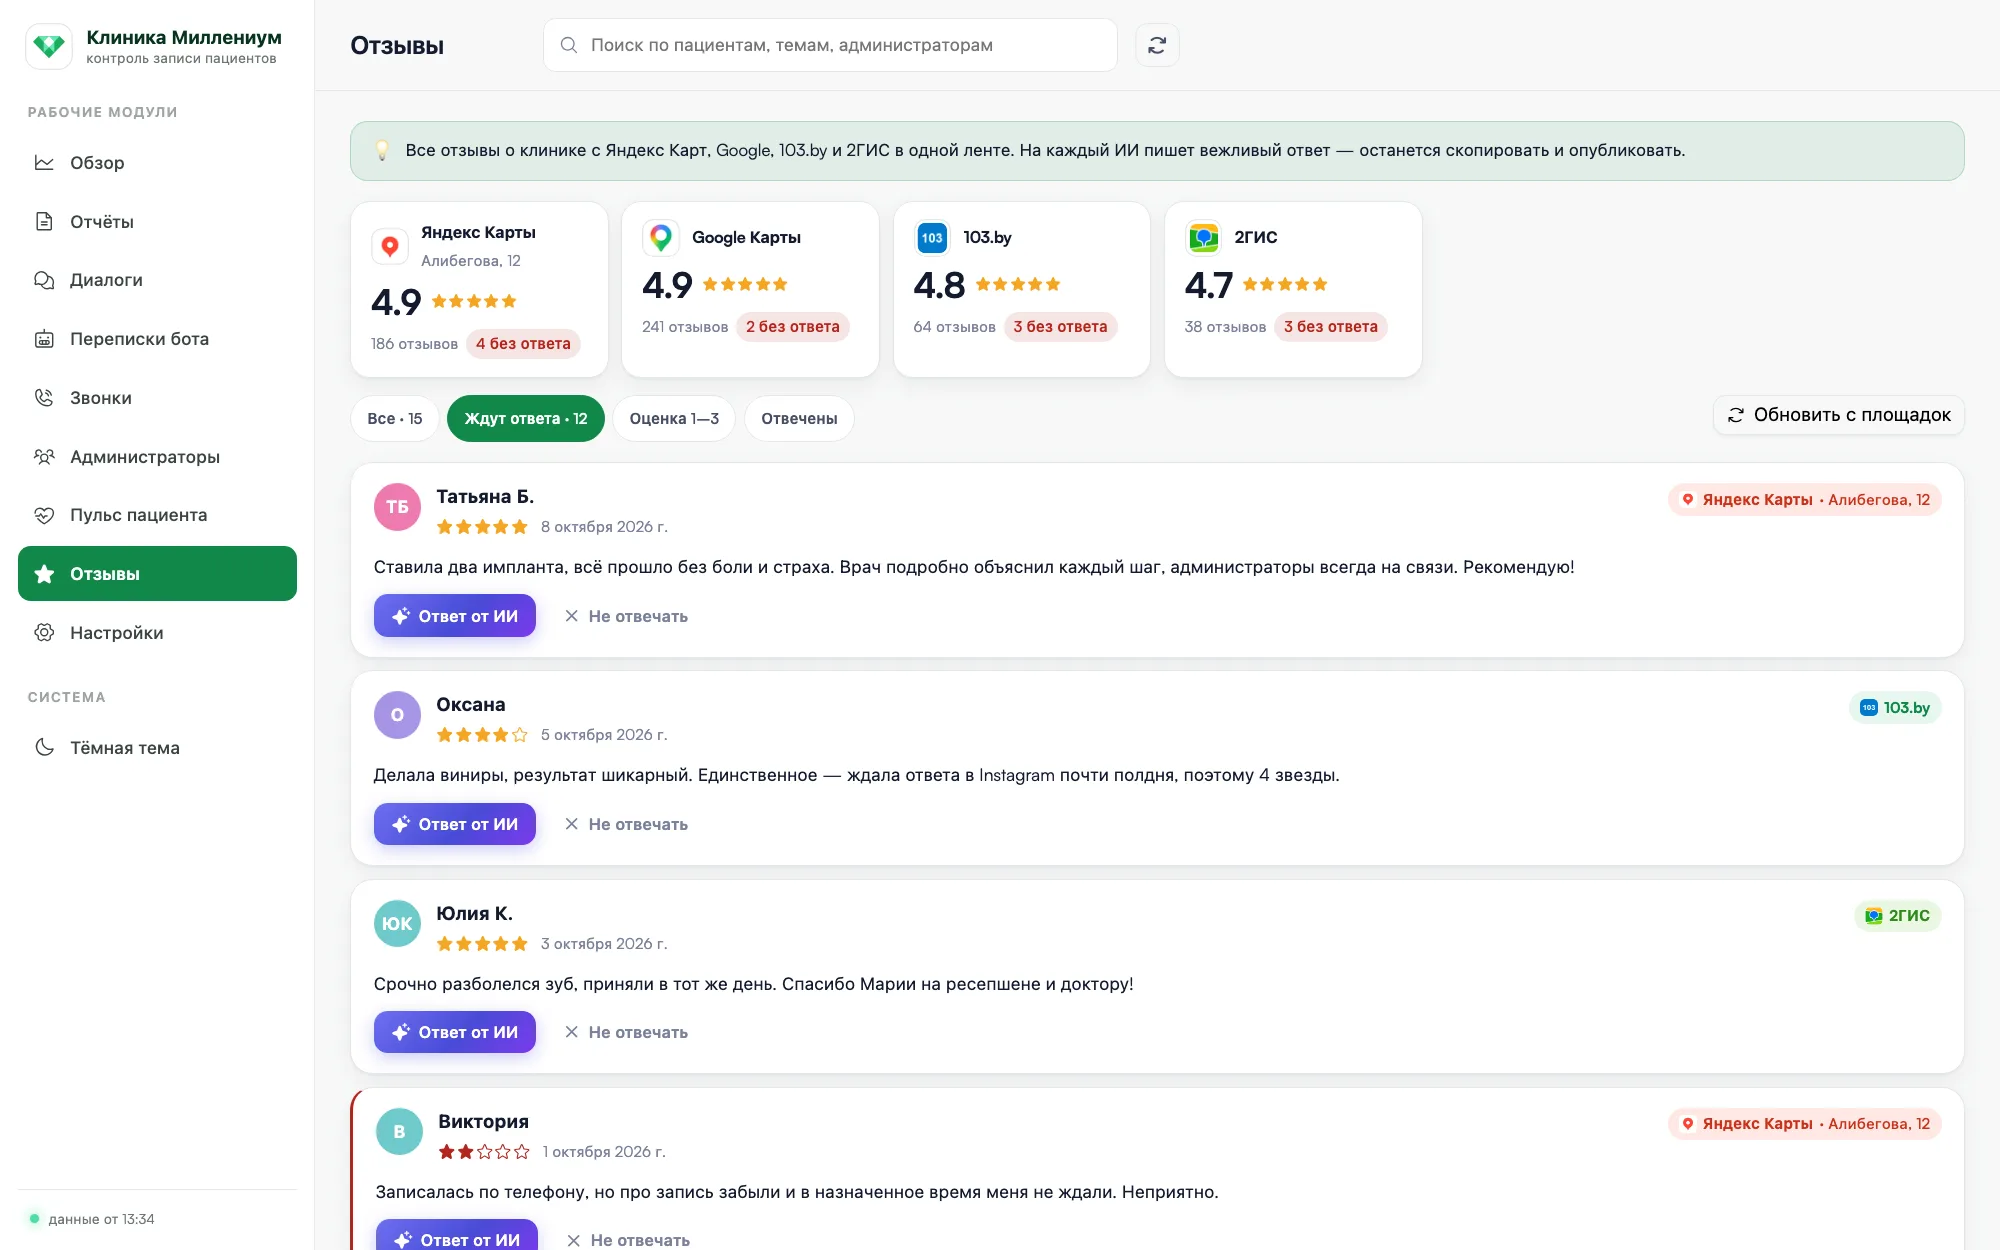Open the Google Карты rating card
The width and height of the screenshot is (2000, 1250).
click(750, 290)
